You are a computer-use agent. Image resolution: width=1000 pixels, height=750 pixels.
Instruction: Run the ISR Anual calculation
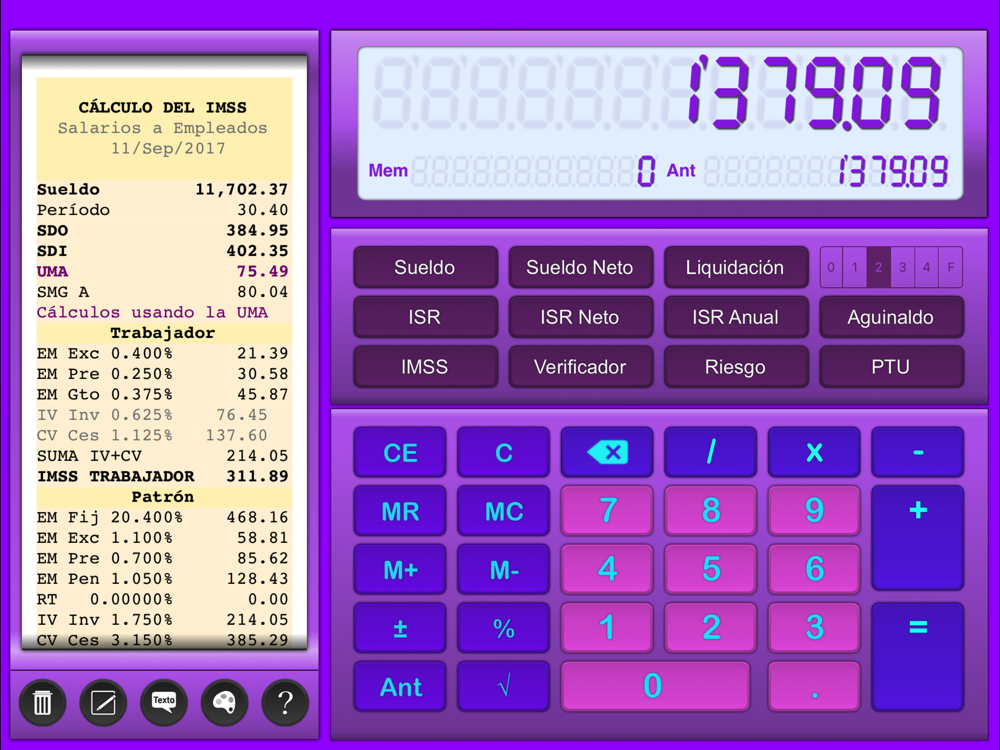coord(735,317)
